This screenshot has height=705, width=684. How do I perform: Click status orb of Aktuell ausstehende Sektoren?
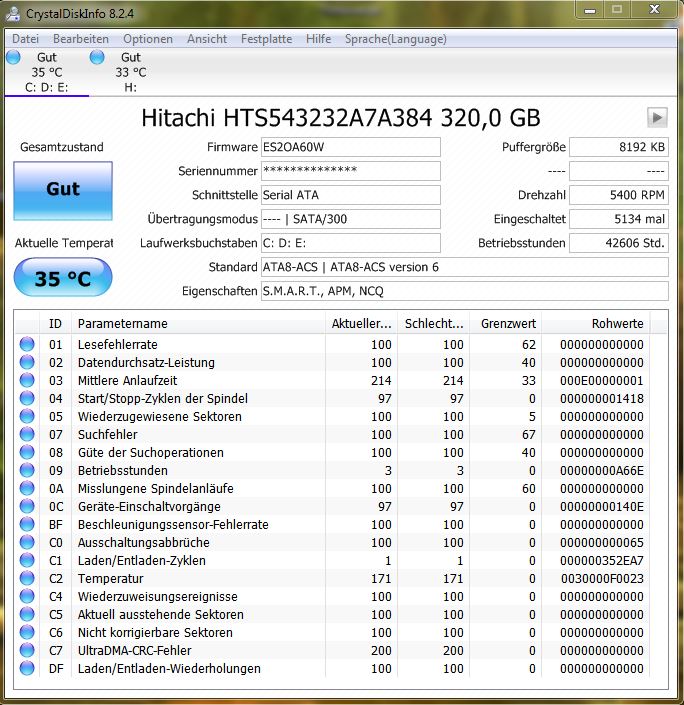(27, 614)
